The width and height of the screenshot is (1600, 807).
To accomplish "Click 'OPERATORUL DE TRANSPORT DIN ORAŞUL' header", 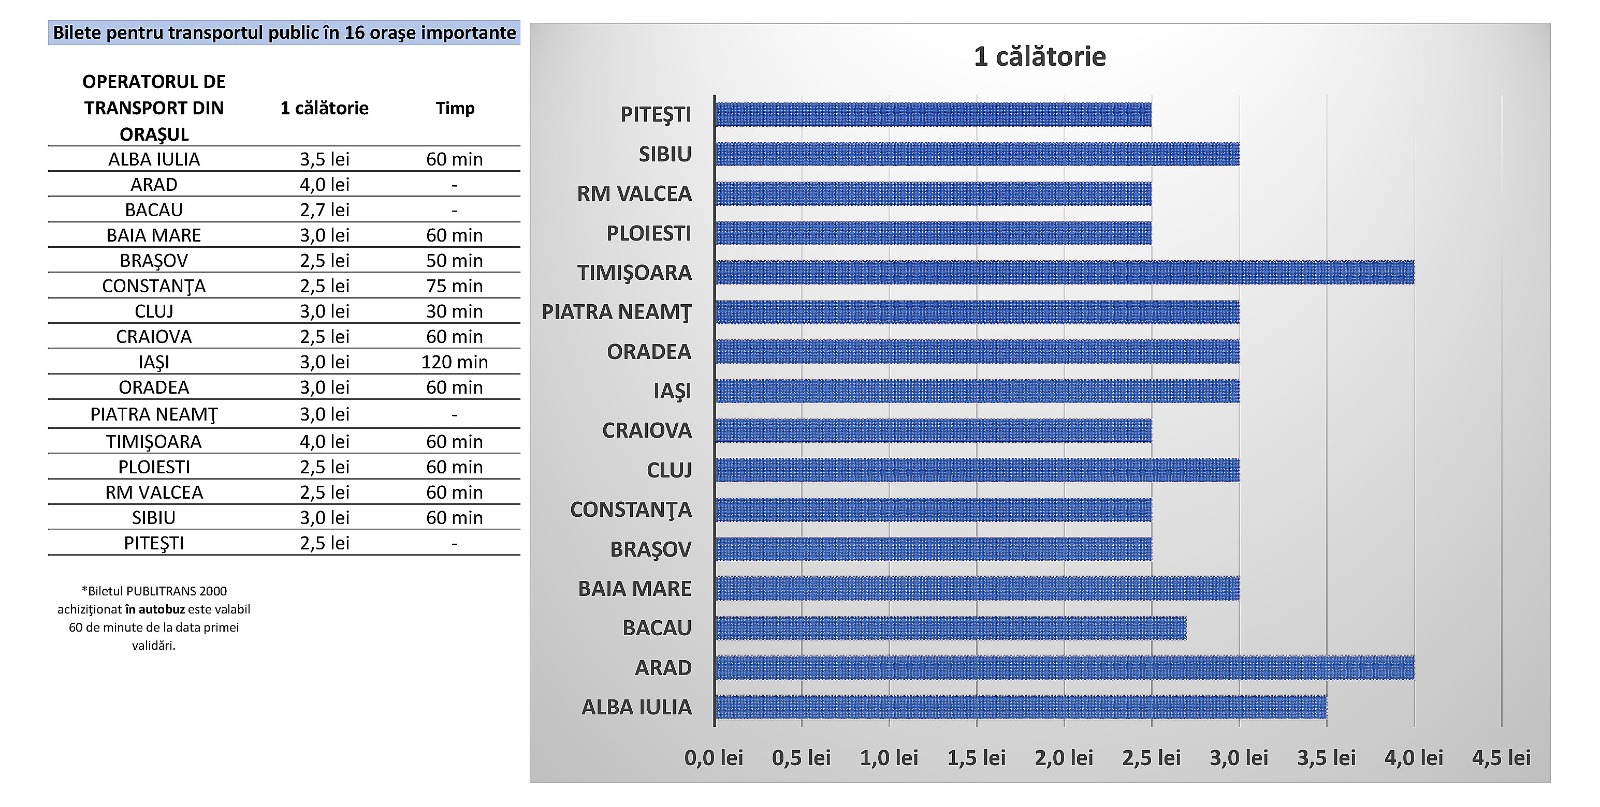I will [x=154, y=108].
